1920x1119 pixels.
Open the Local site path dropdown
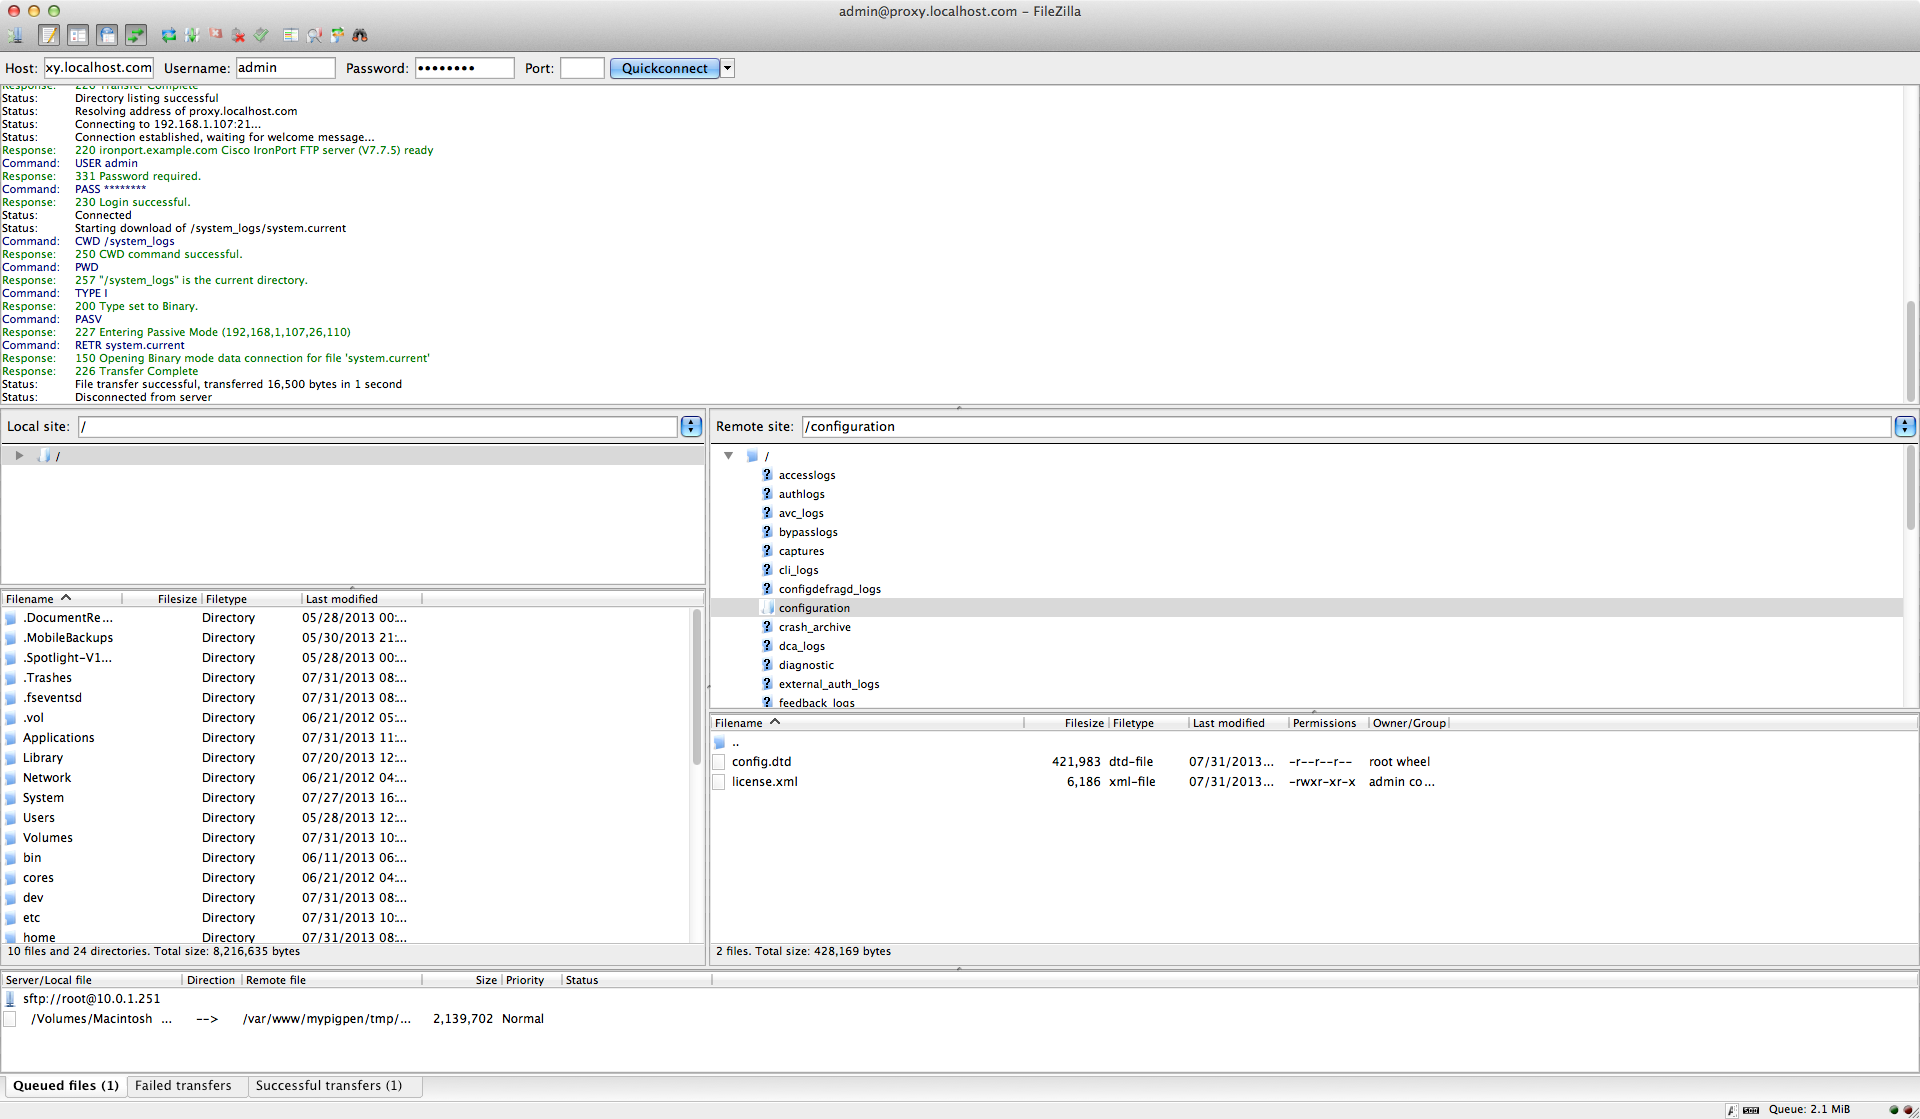pyautogui.click(x=691, y=426)
